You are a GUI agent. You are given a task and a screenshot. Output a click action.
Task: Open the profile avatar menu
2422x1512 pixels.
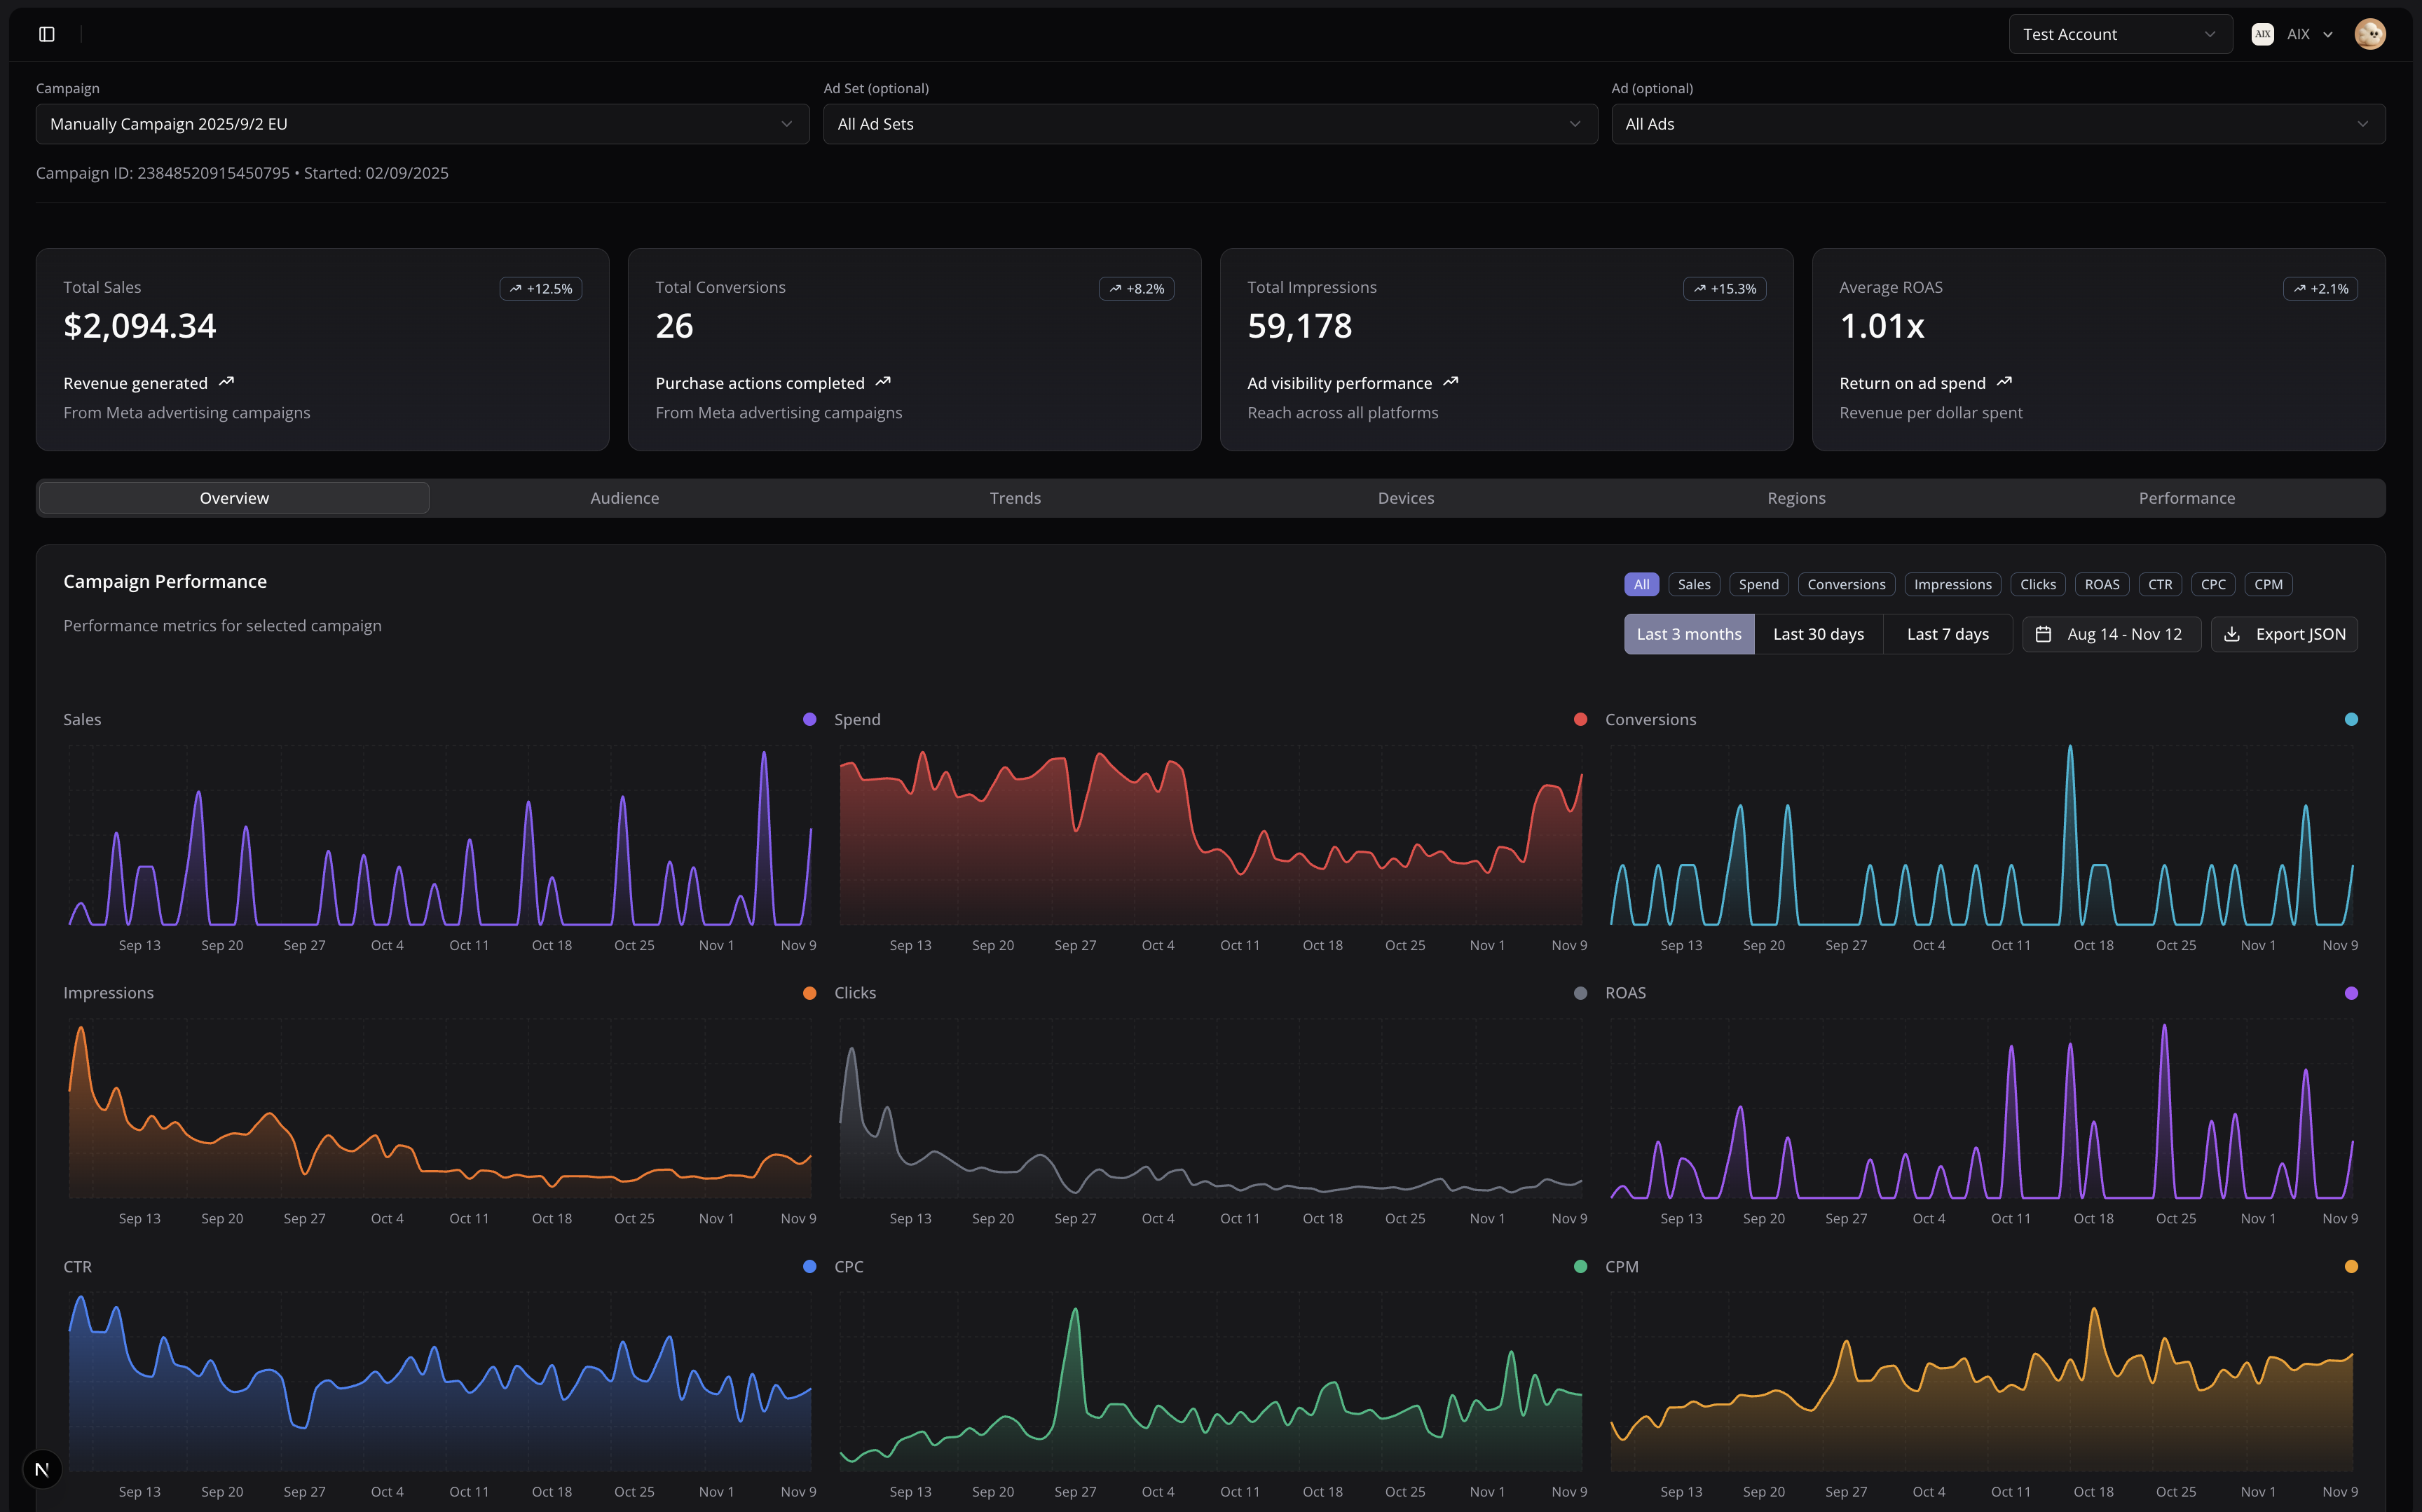point(2370,33)
